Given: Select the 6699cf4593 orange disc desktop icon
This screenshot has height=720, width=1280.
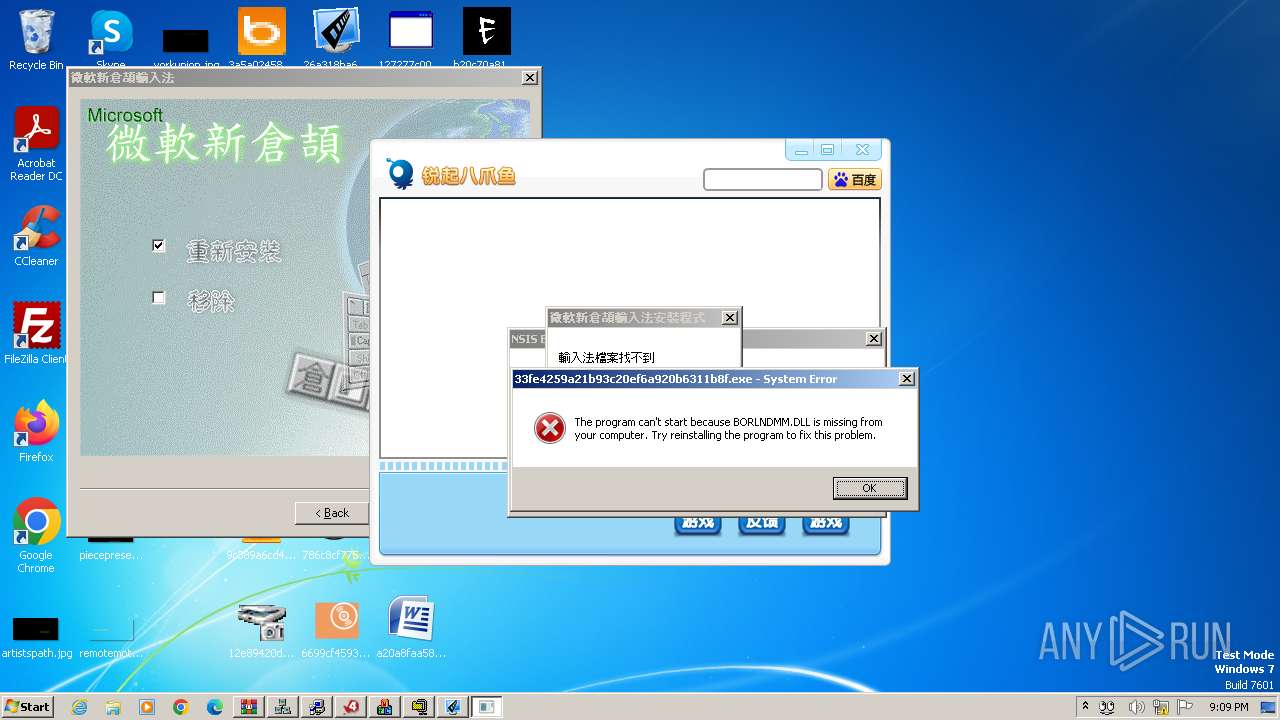Looking at the screenshot, I should click(337, 628).
